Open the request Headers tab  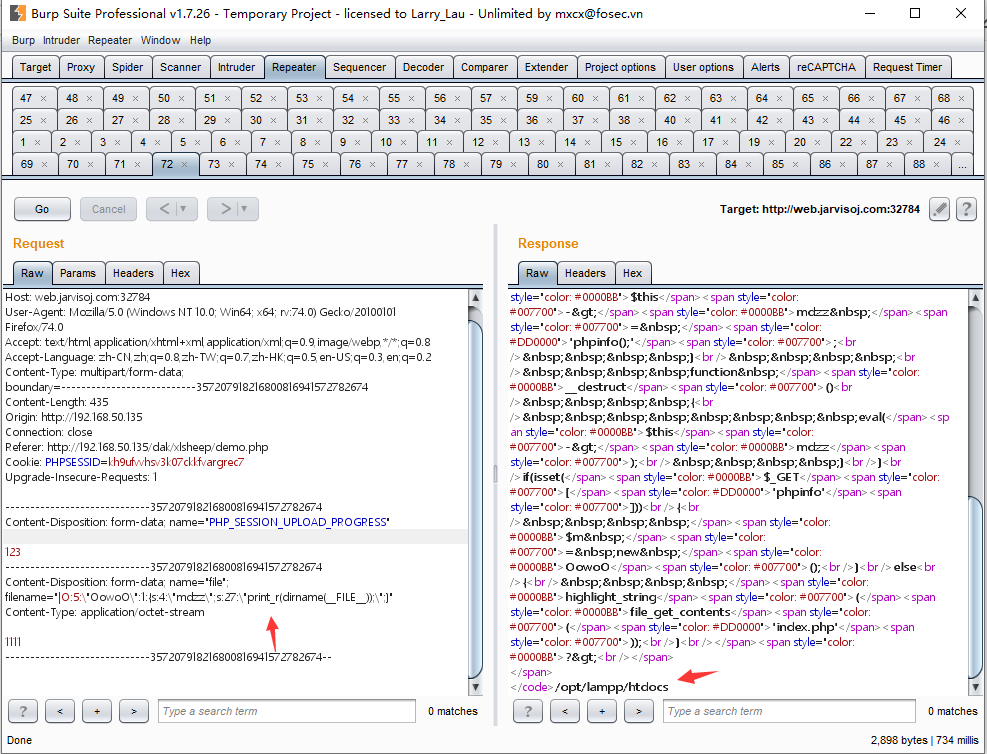click(133, 273)
